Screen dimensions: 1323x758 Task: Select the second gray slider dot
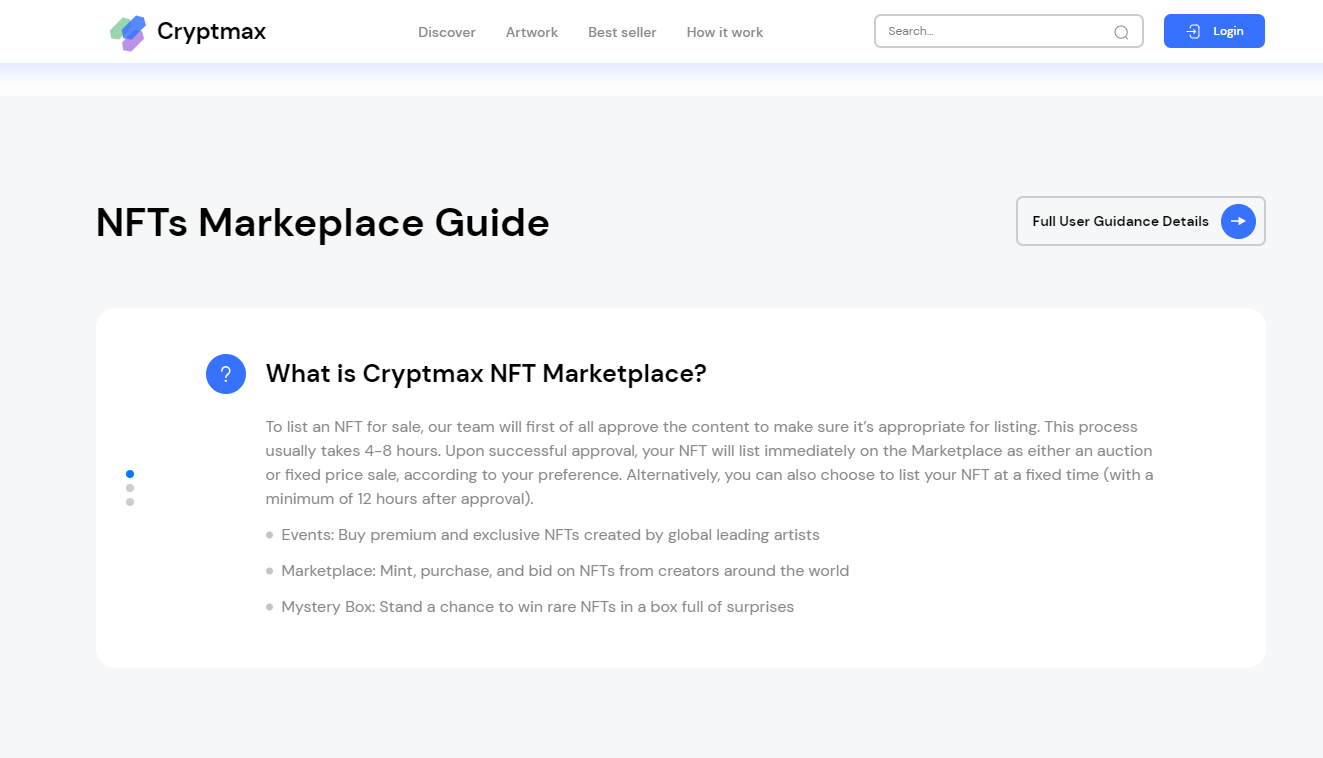click(x=130, y=488)
